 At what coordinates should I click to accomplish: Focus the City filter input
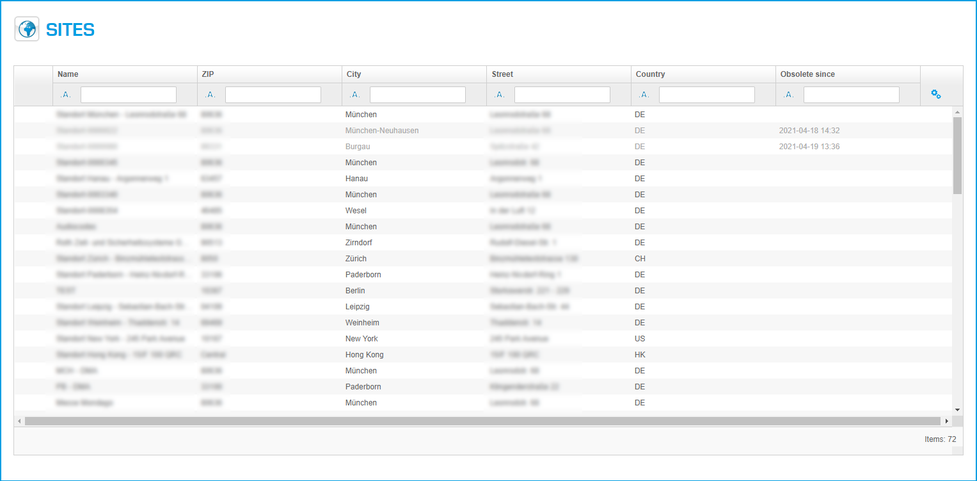417,95
